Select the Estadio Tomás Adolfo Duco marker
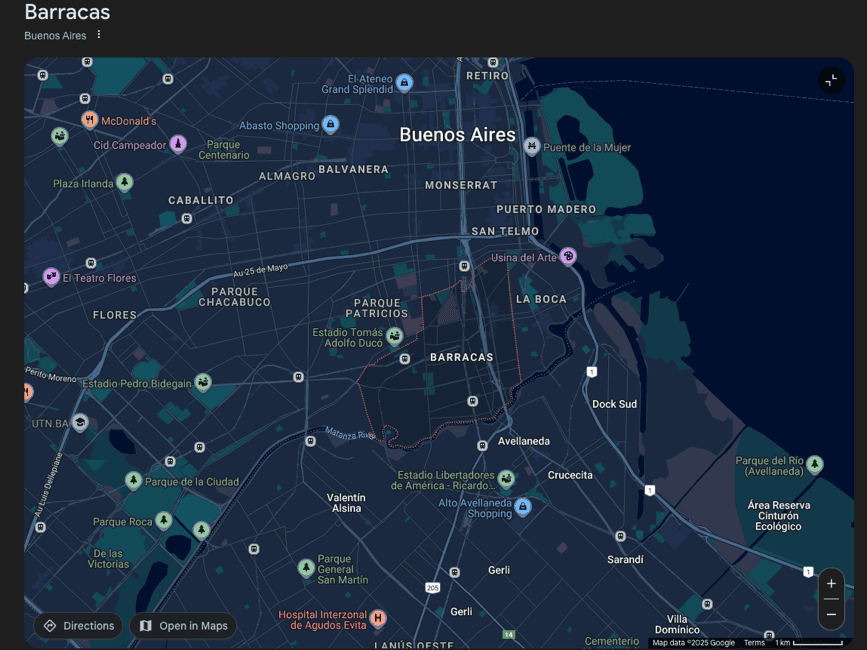 pos(396,335)
